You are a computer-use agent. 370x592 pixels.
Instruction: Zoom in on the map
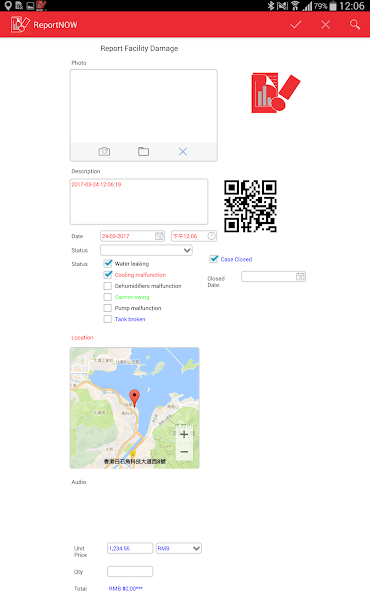pos(184,434)
